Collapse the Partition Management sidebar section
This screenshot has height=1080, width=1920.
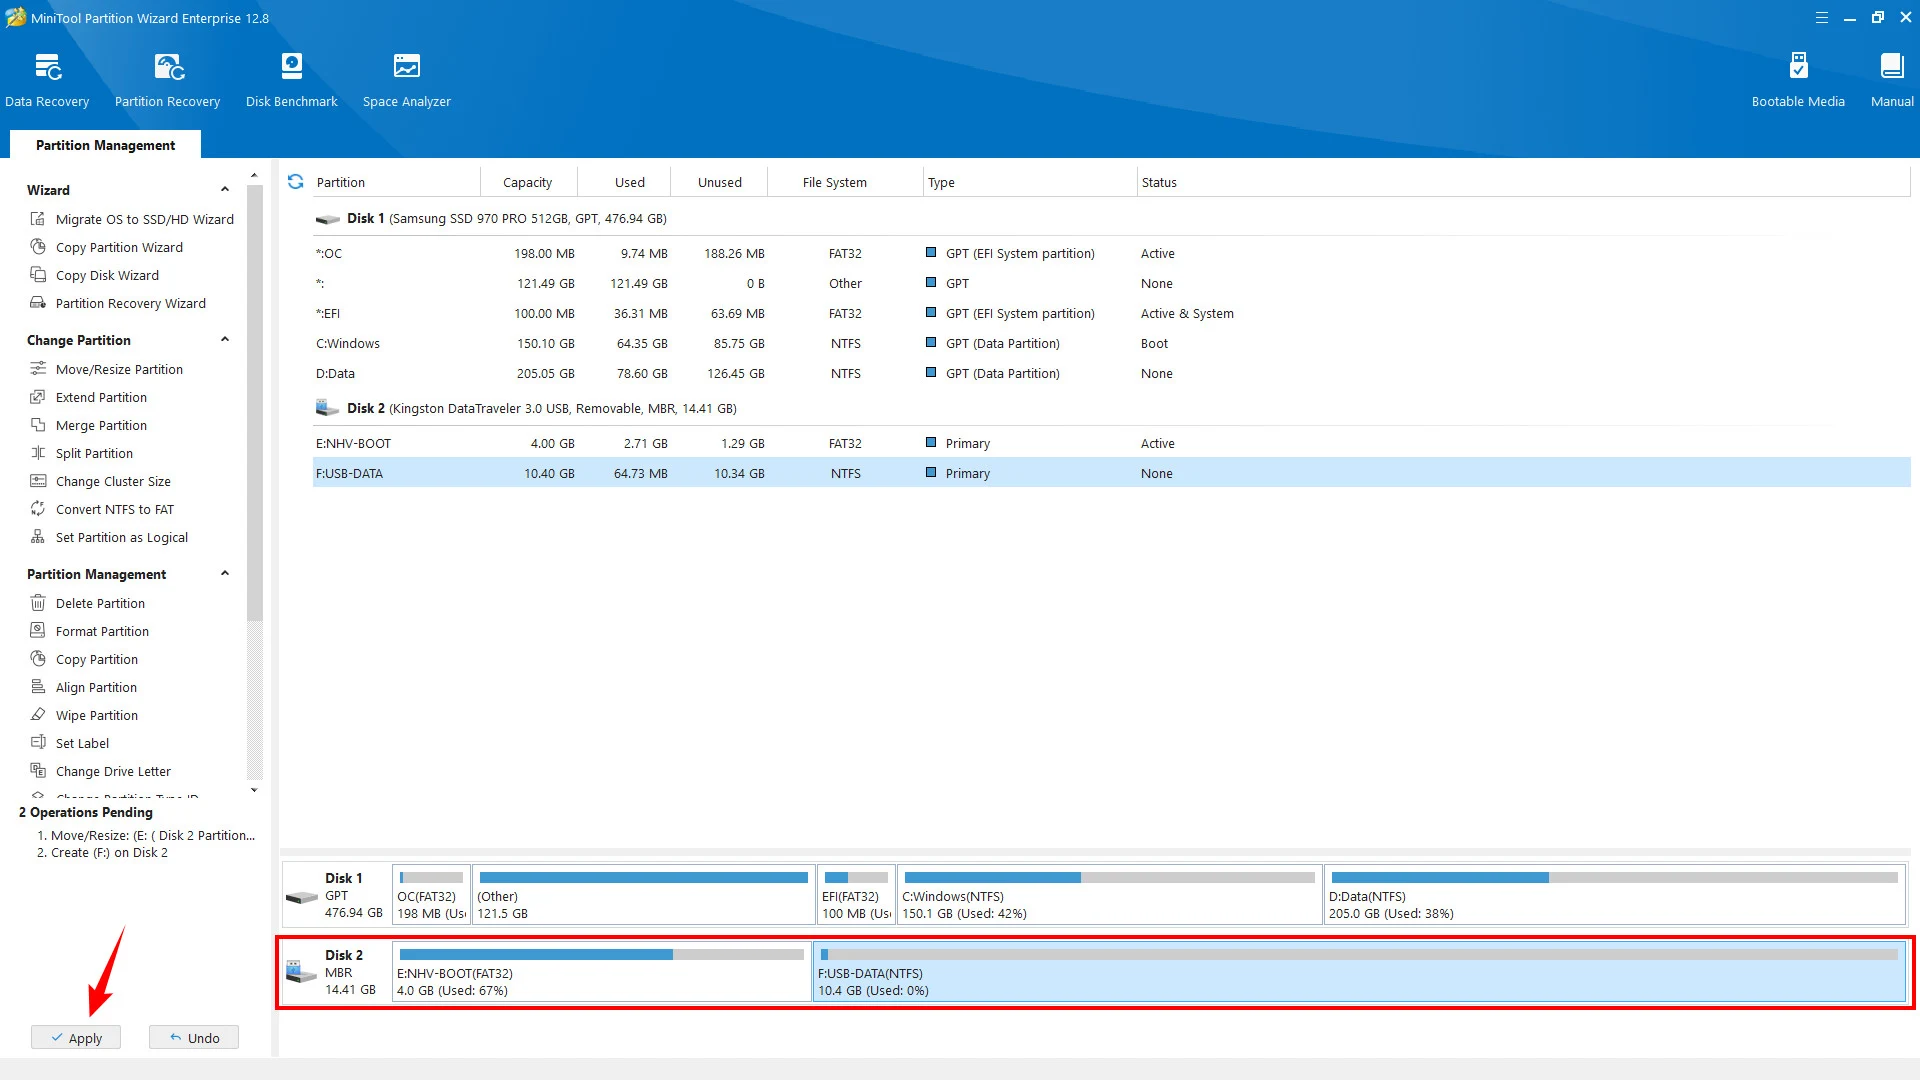225,574
